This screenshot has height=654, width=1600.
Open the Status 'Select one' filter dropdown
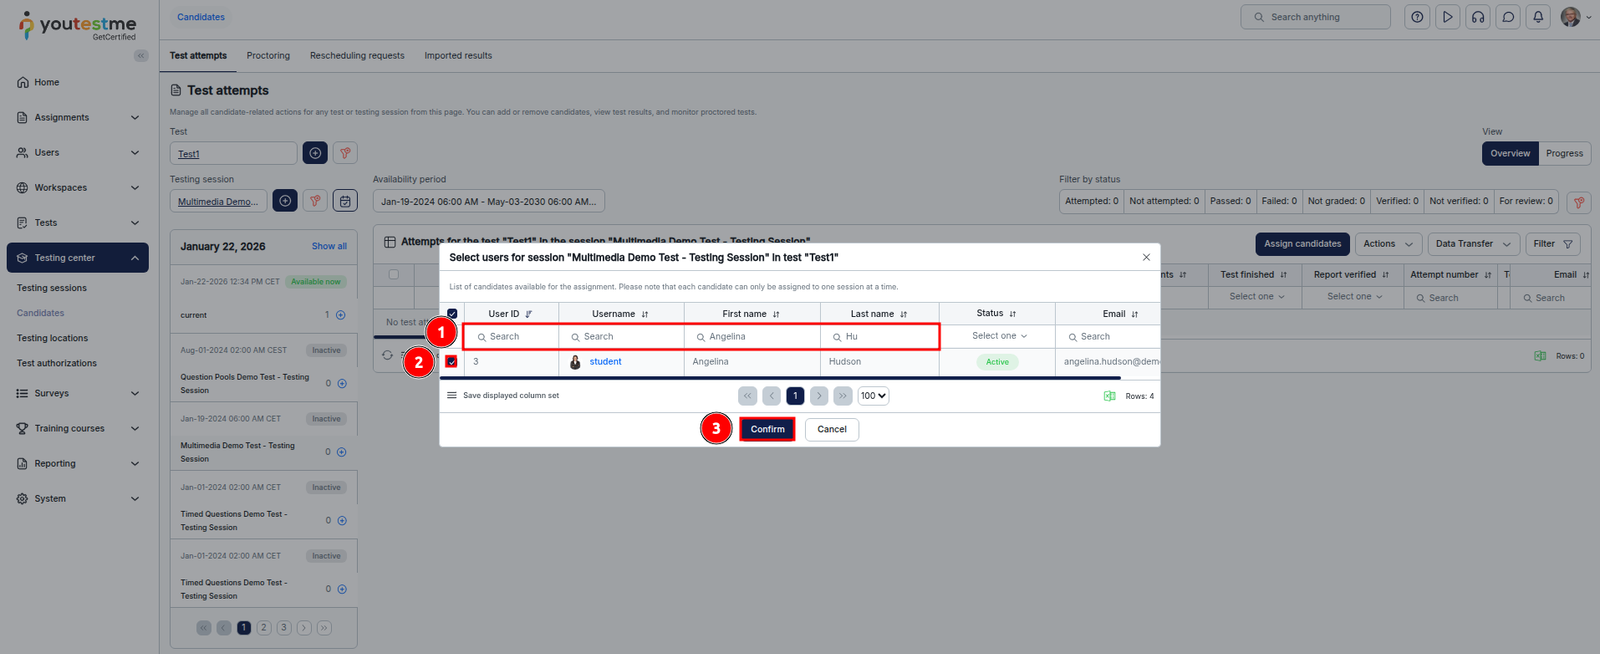coord(998,336)
